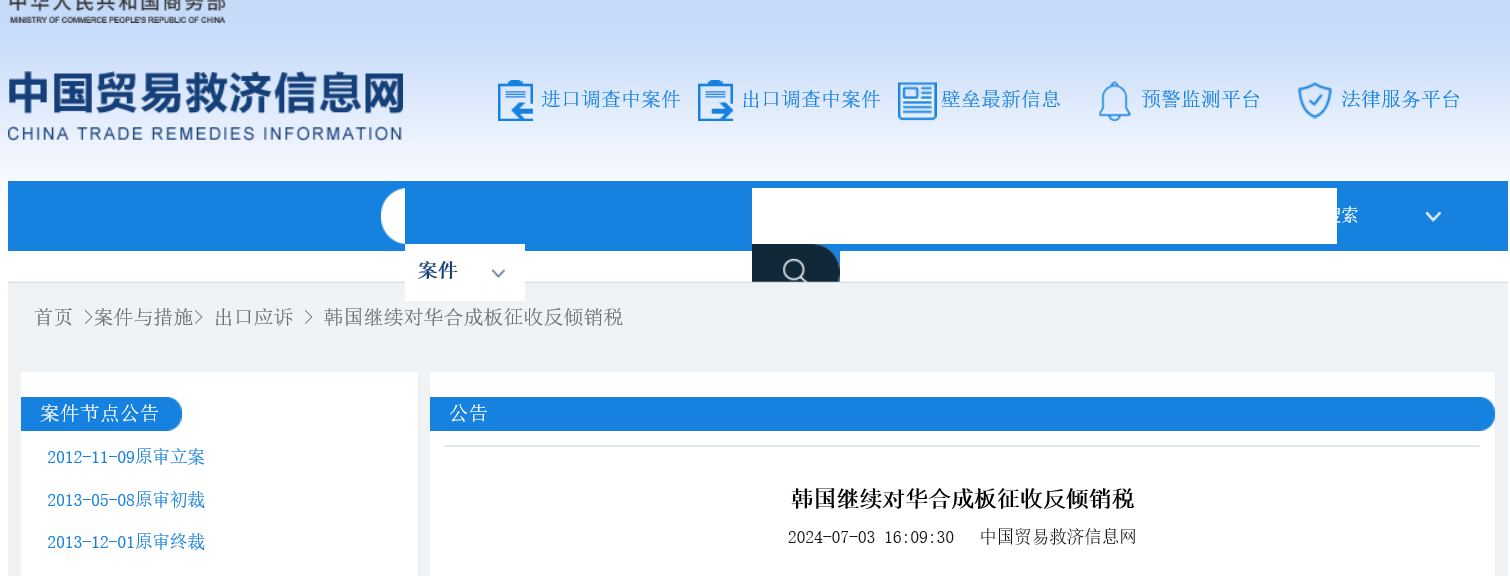The height and width of the screenshot is (576, 1510).
Task: Open the 预警监测平台 bell icon
Action: click(1114, 100)
